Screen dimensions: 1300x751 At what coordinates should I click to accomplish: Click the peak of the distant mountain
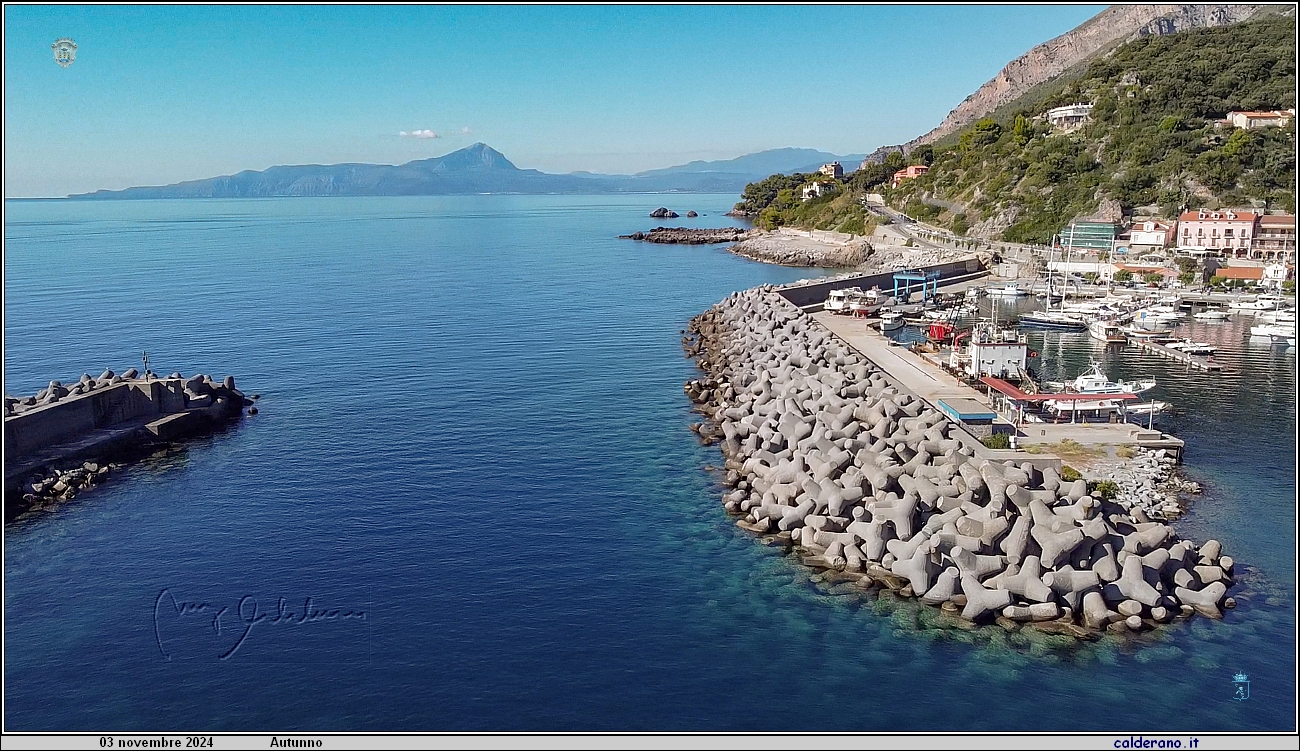click(478, 148)
